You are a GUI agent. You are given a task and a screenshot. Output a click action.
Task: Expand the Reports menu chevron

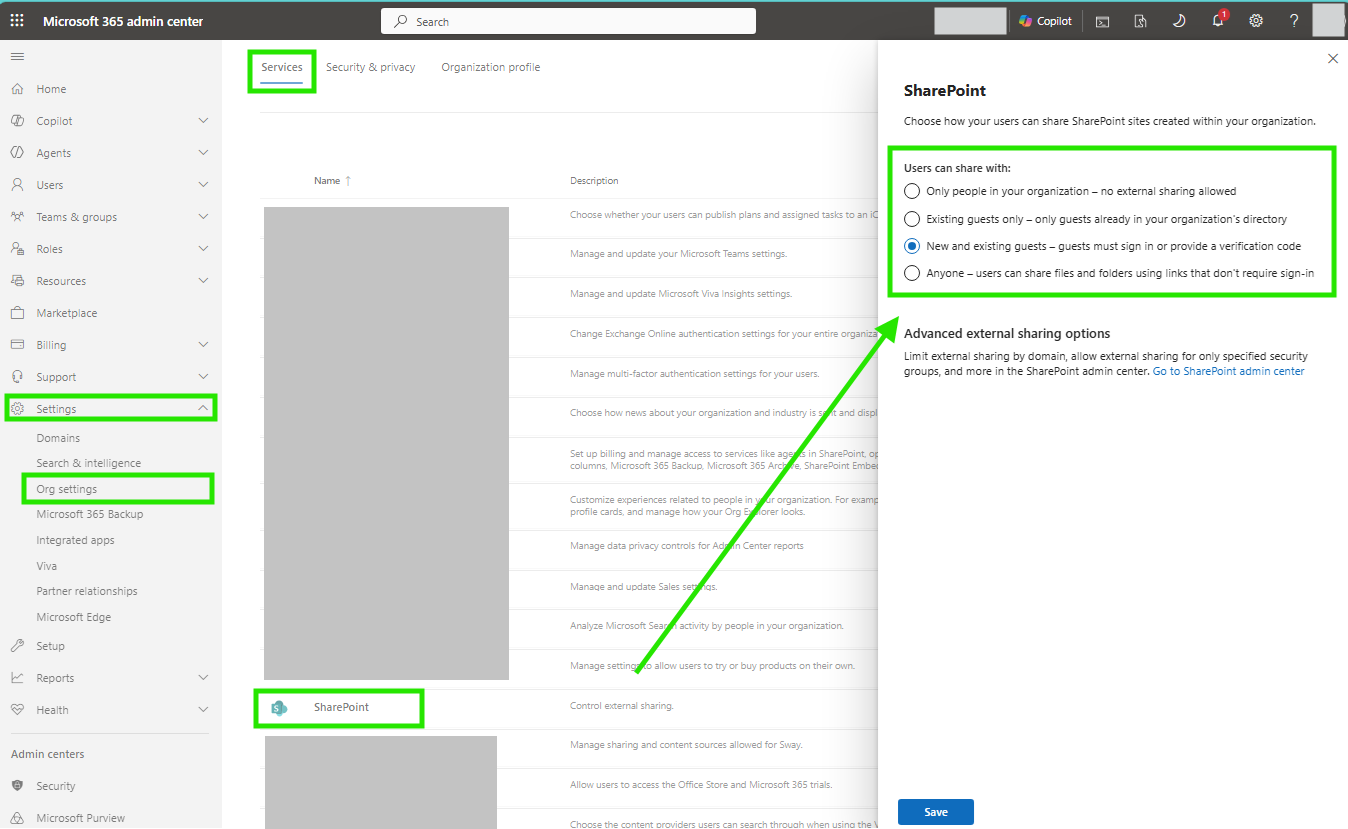coord(203,678)
